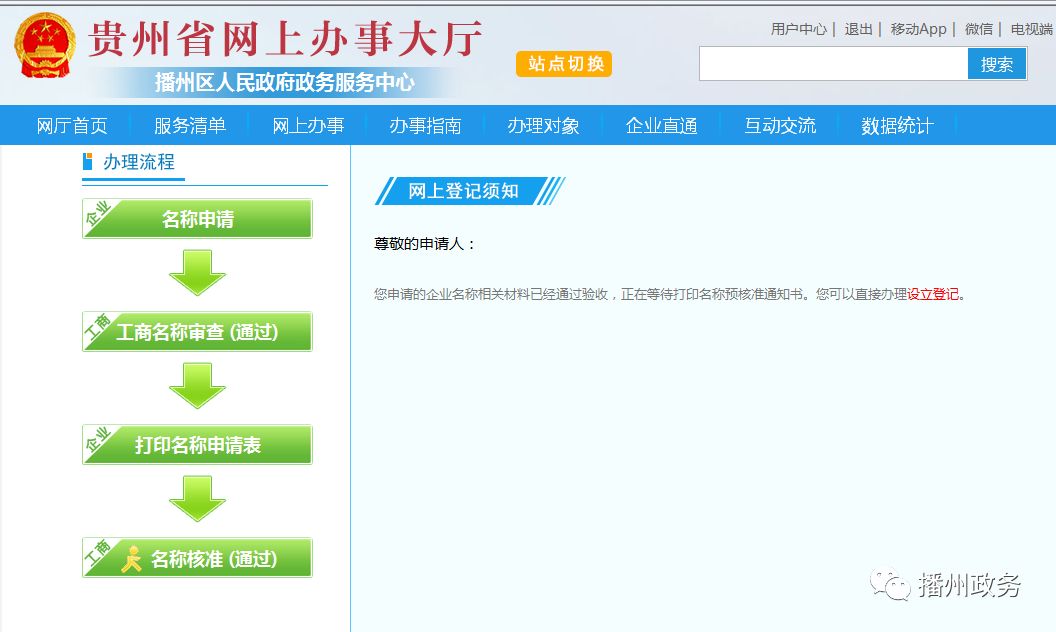
Task: Select the 网上办事 navigation tab
Action: [308, 126]
